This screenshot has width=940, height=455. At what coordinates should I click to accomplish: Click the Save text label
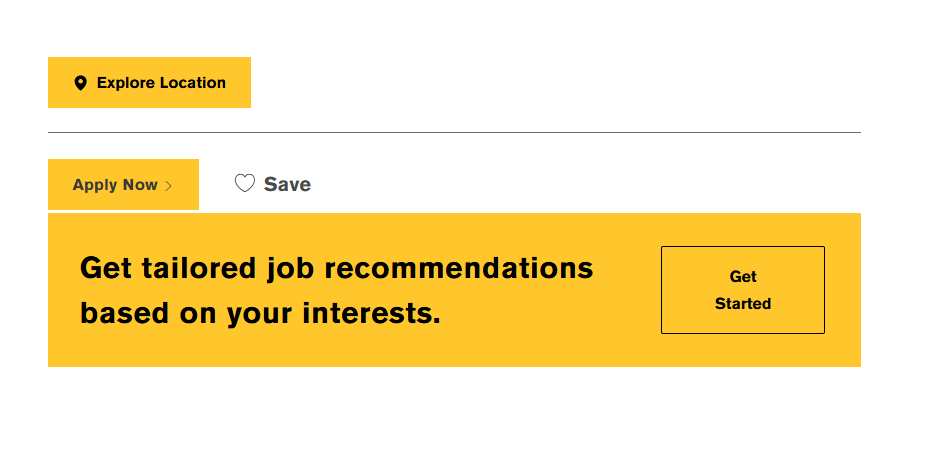pyautogui.click(x=287, y=184)
